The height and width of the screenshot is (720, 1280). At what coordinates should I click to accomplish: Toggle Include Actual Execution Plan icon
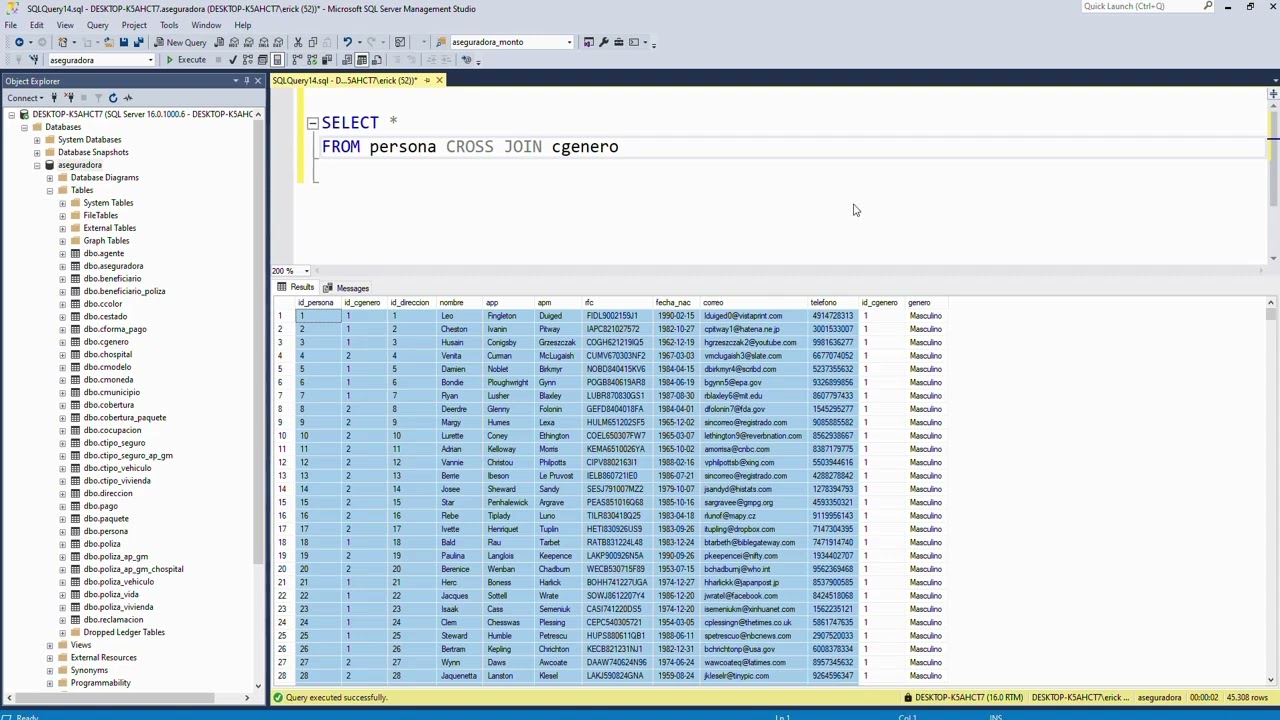pos(297,60)
